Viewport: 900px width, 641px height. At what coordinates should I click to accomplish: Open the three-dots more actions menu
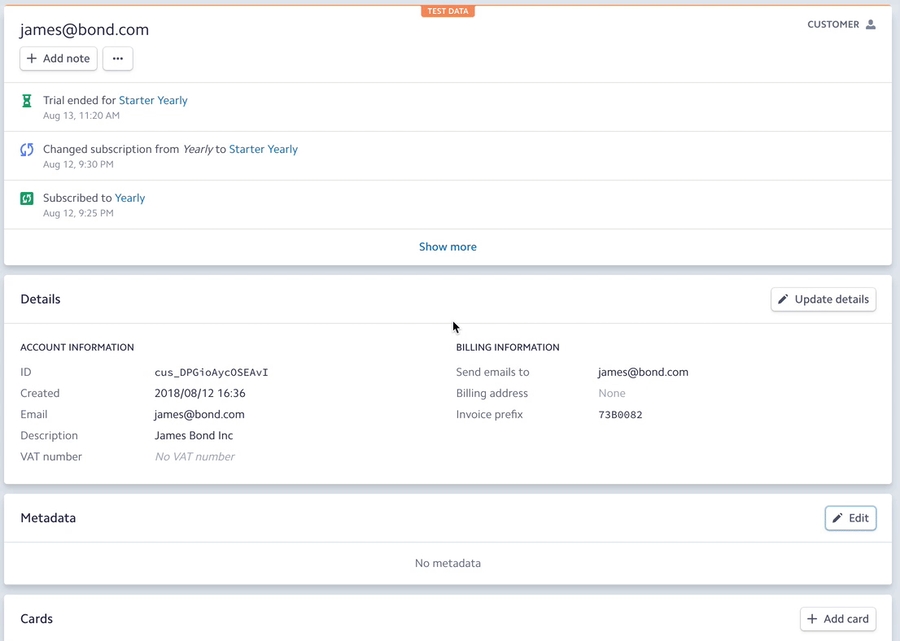coord(118,59)
